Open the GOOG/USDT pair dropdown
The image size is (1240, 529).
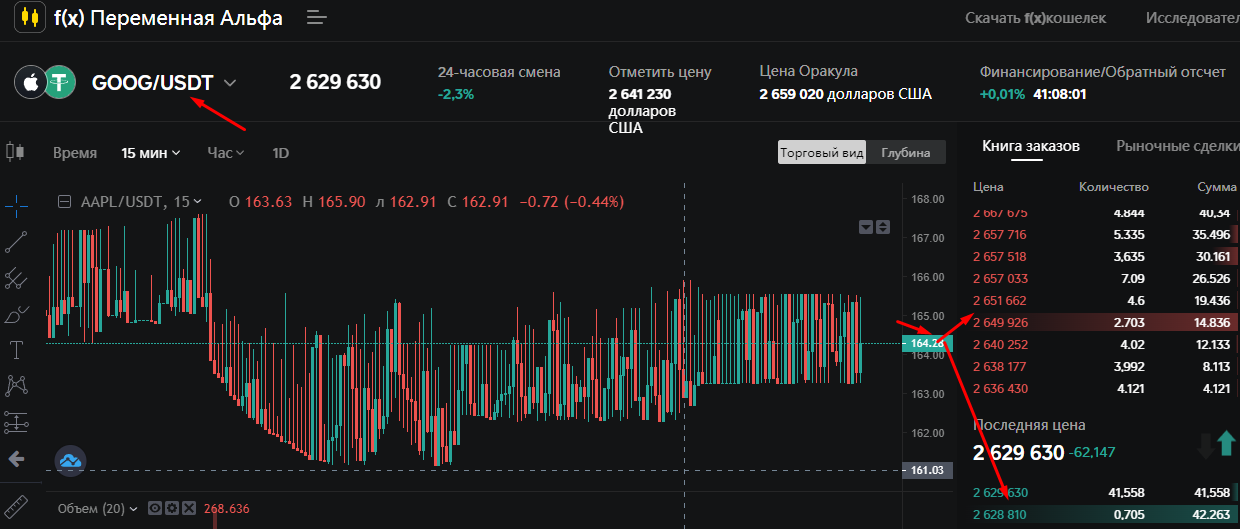coord(231,83)
